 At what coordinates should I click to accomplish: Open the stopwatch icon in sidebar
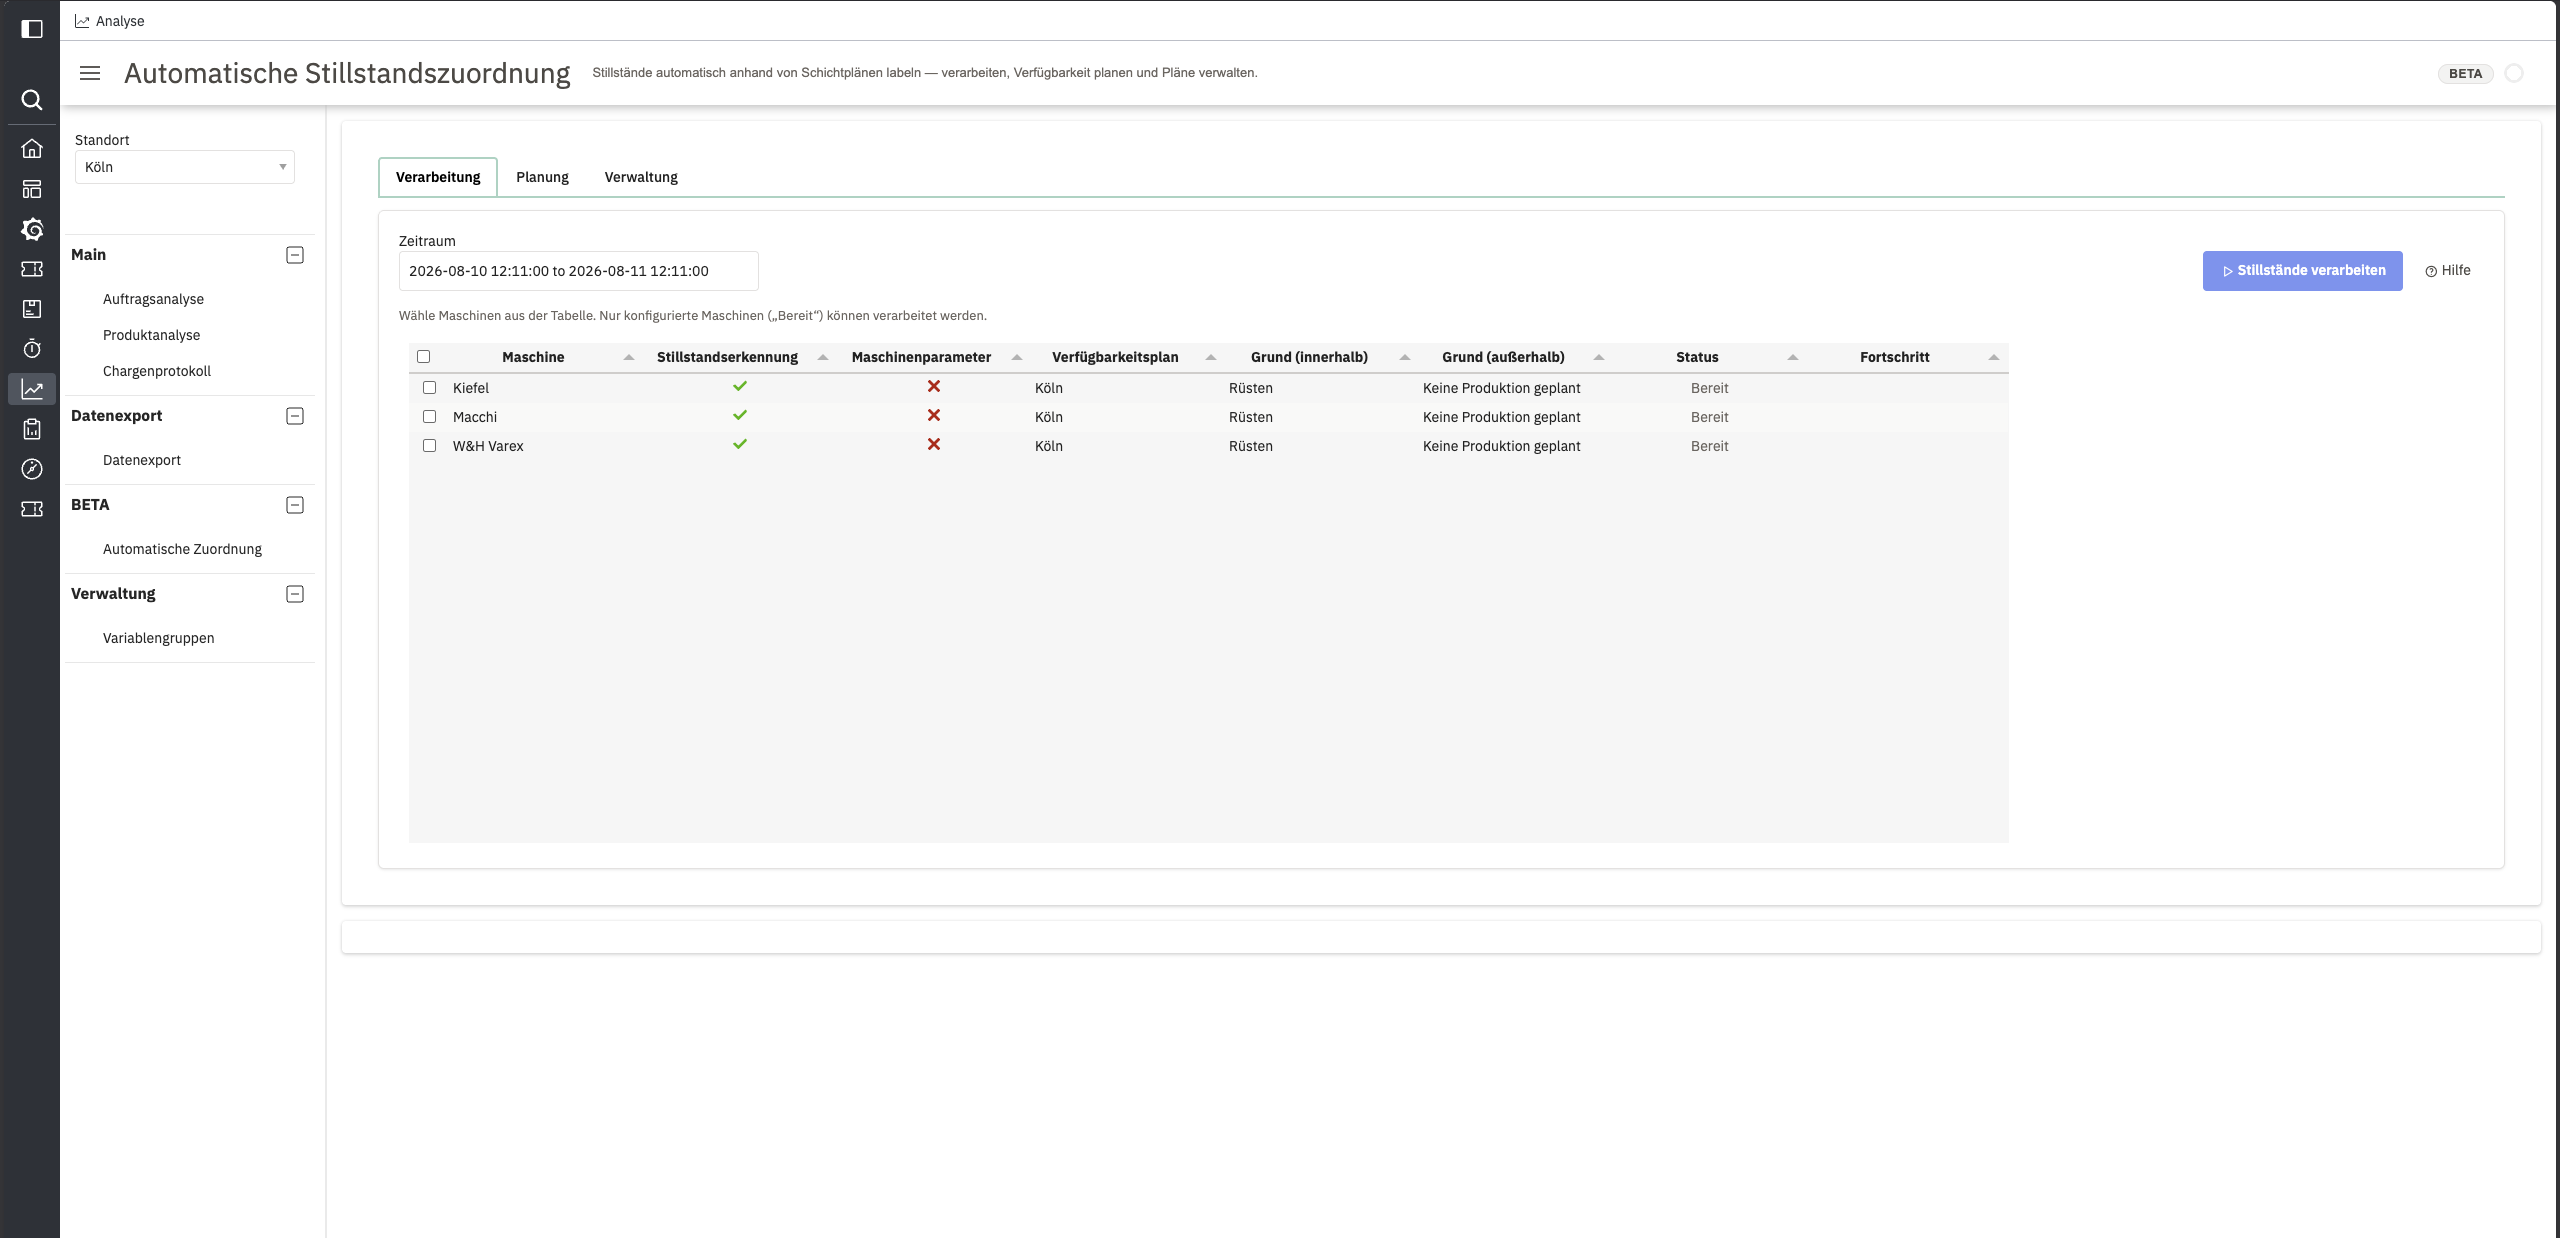click(32, 349)
